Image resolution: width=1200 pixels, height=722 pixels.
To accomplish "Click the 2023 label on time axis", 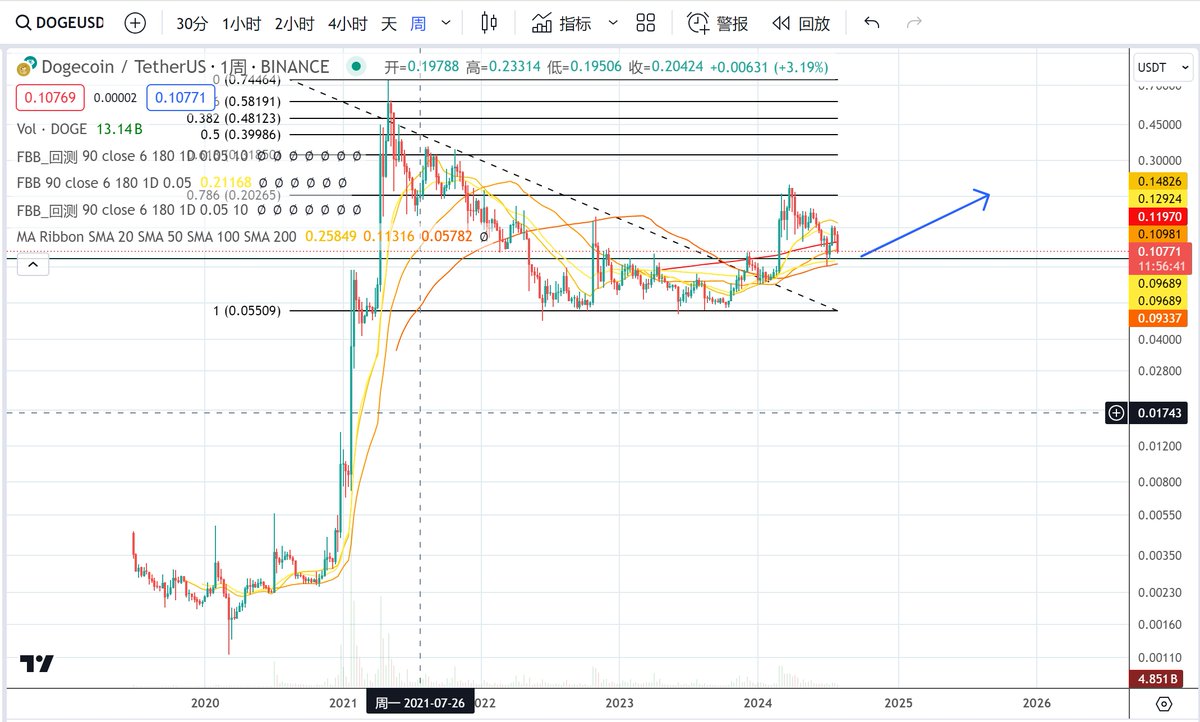I will [x=620, y=702].
